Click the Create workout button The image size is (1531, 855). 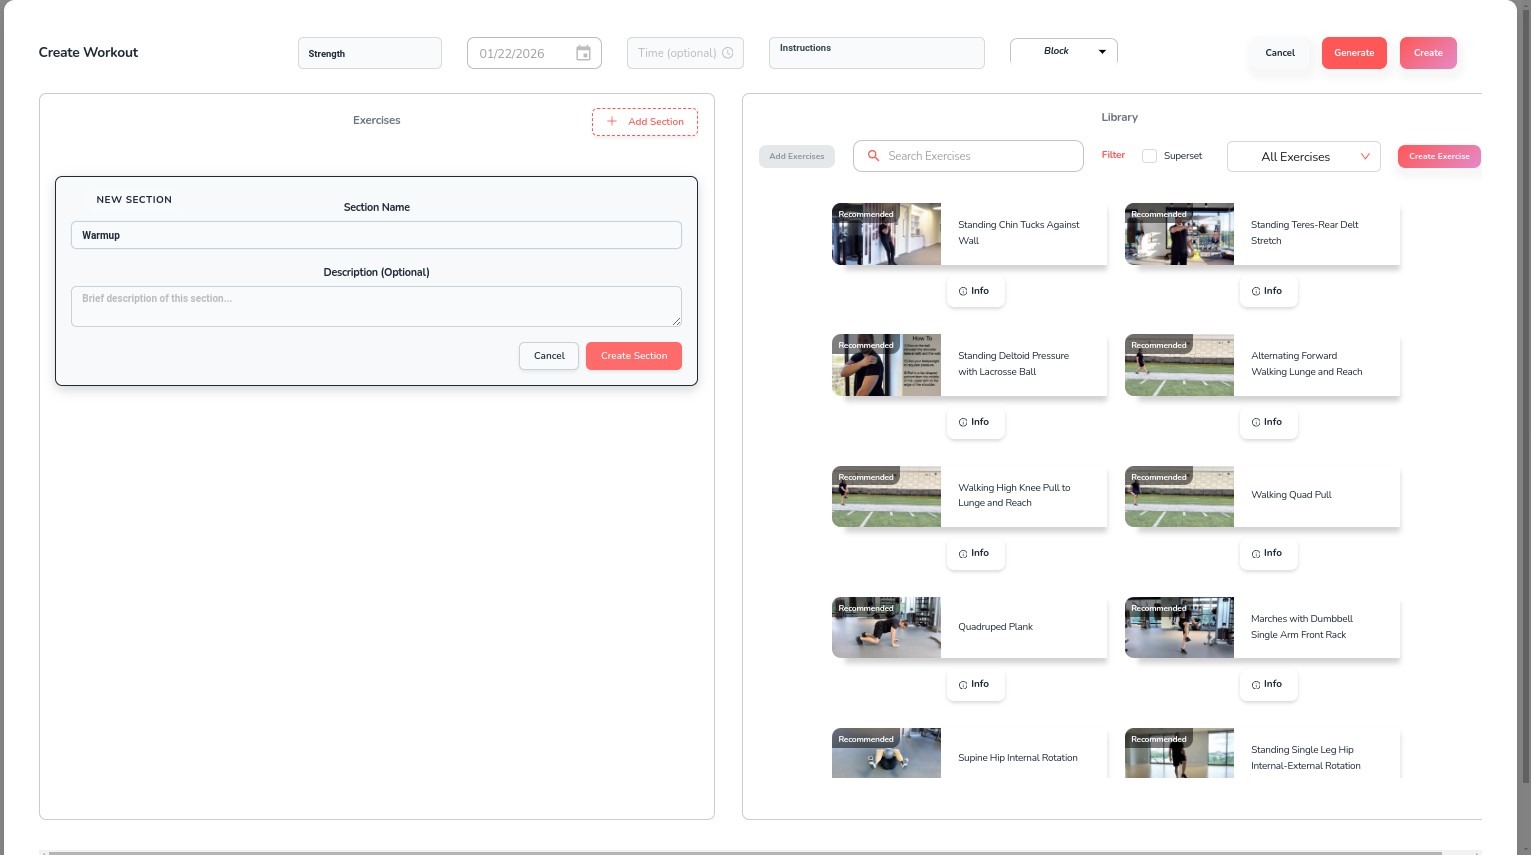[x=1428, y=53]
